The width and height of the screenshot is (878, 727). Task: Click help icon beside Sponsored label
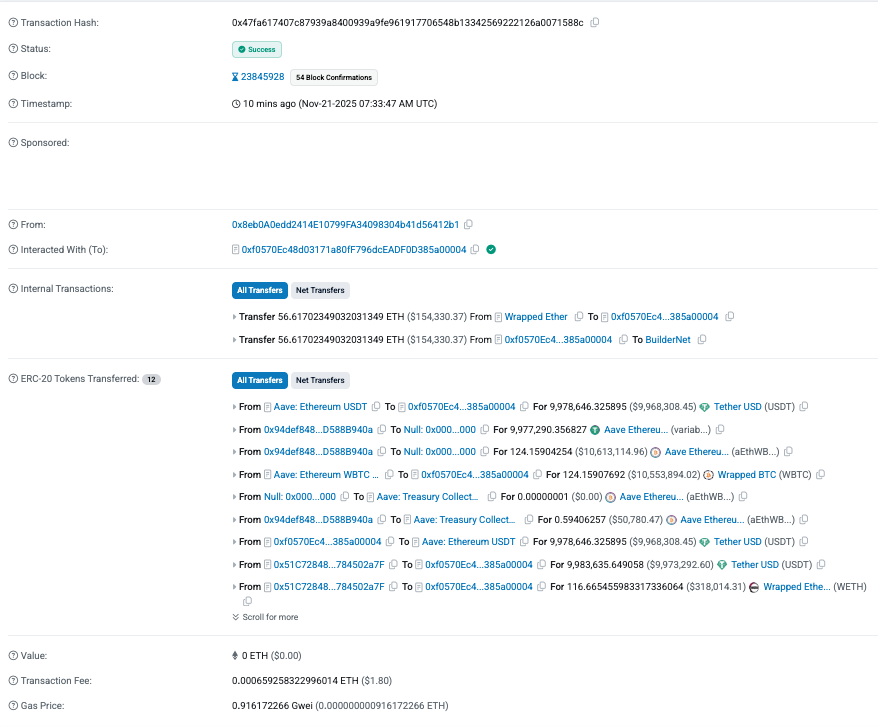point(13,143)
